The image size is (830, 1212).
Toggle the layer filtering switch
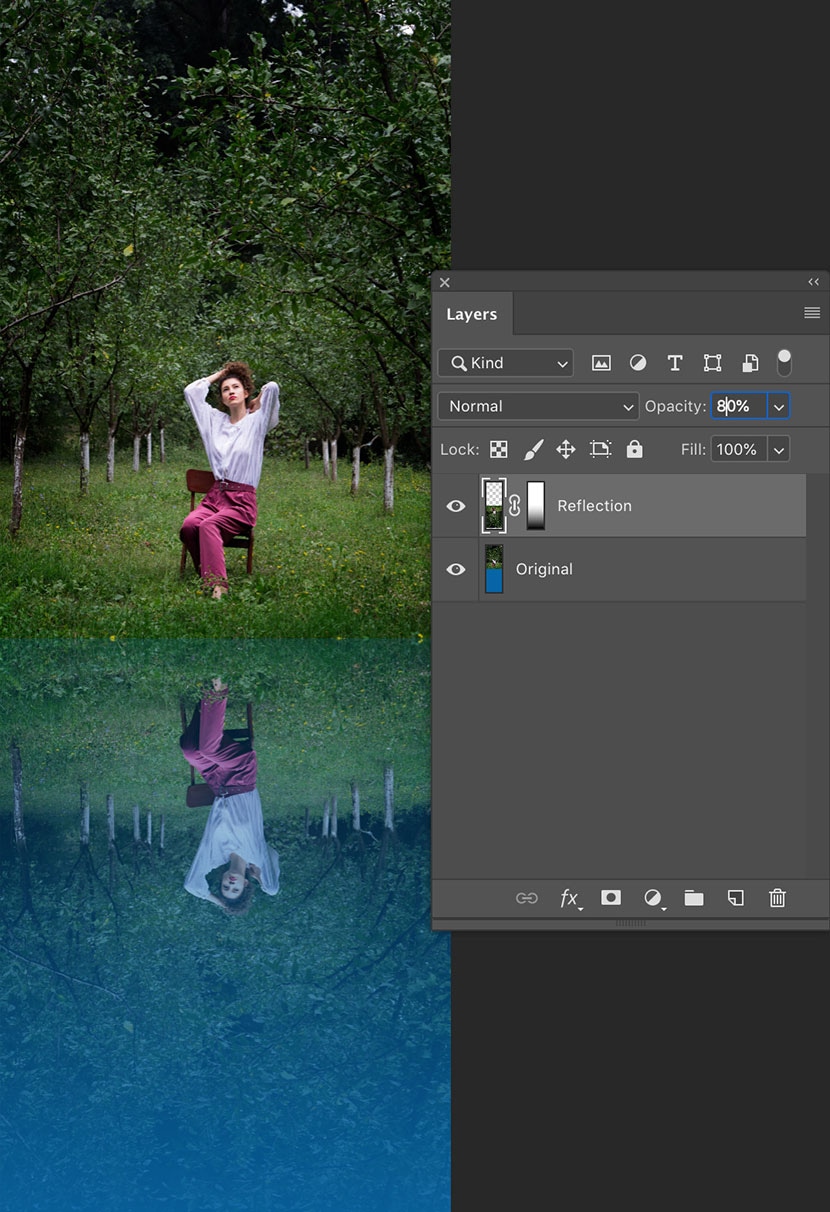[784, 362]
